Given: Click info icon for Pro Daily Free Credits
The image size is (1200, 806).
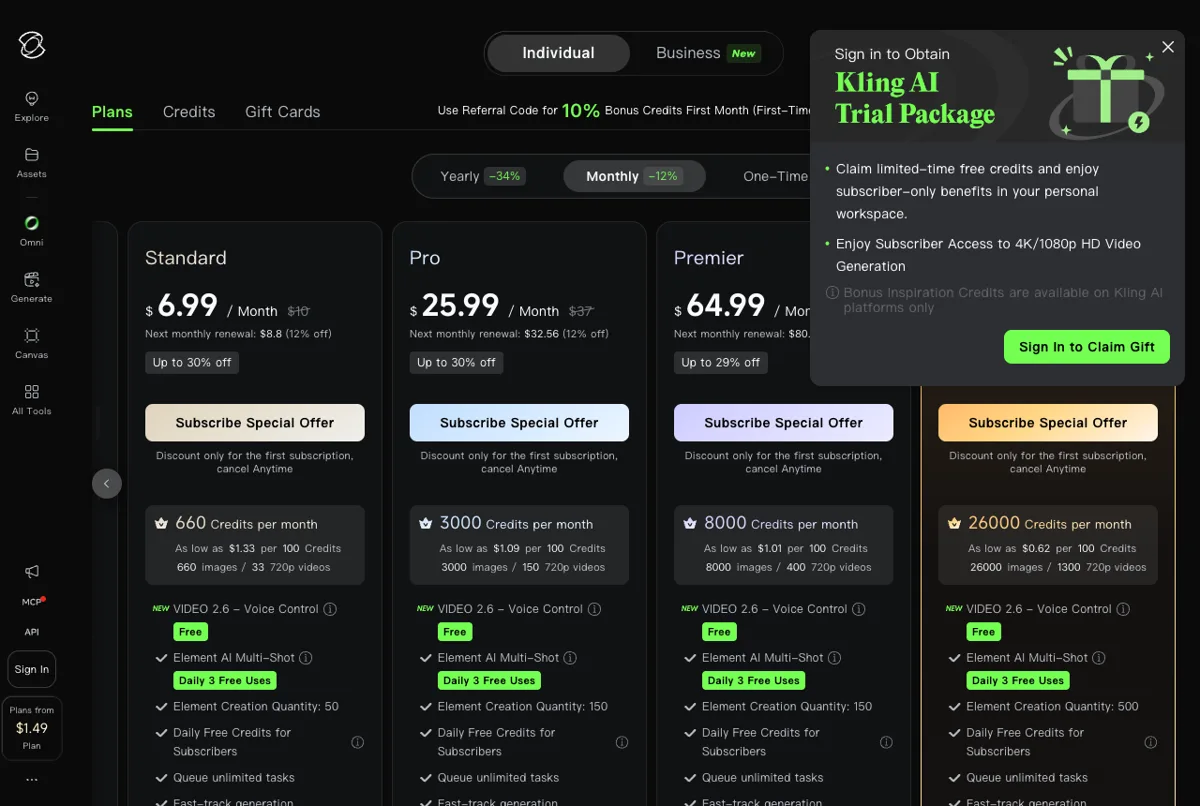Looking at the screenshot, I should pyautogui.click(x=622, y=742).
